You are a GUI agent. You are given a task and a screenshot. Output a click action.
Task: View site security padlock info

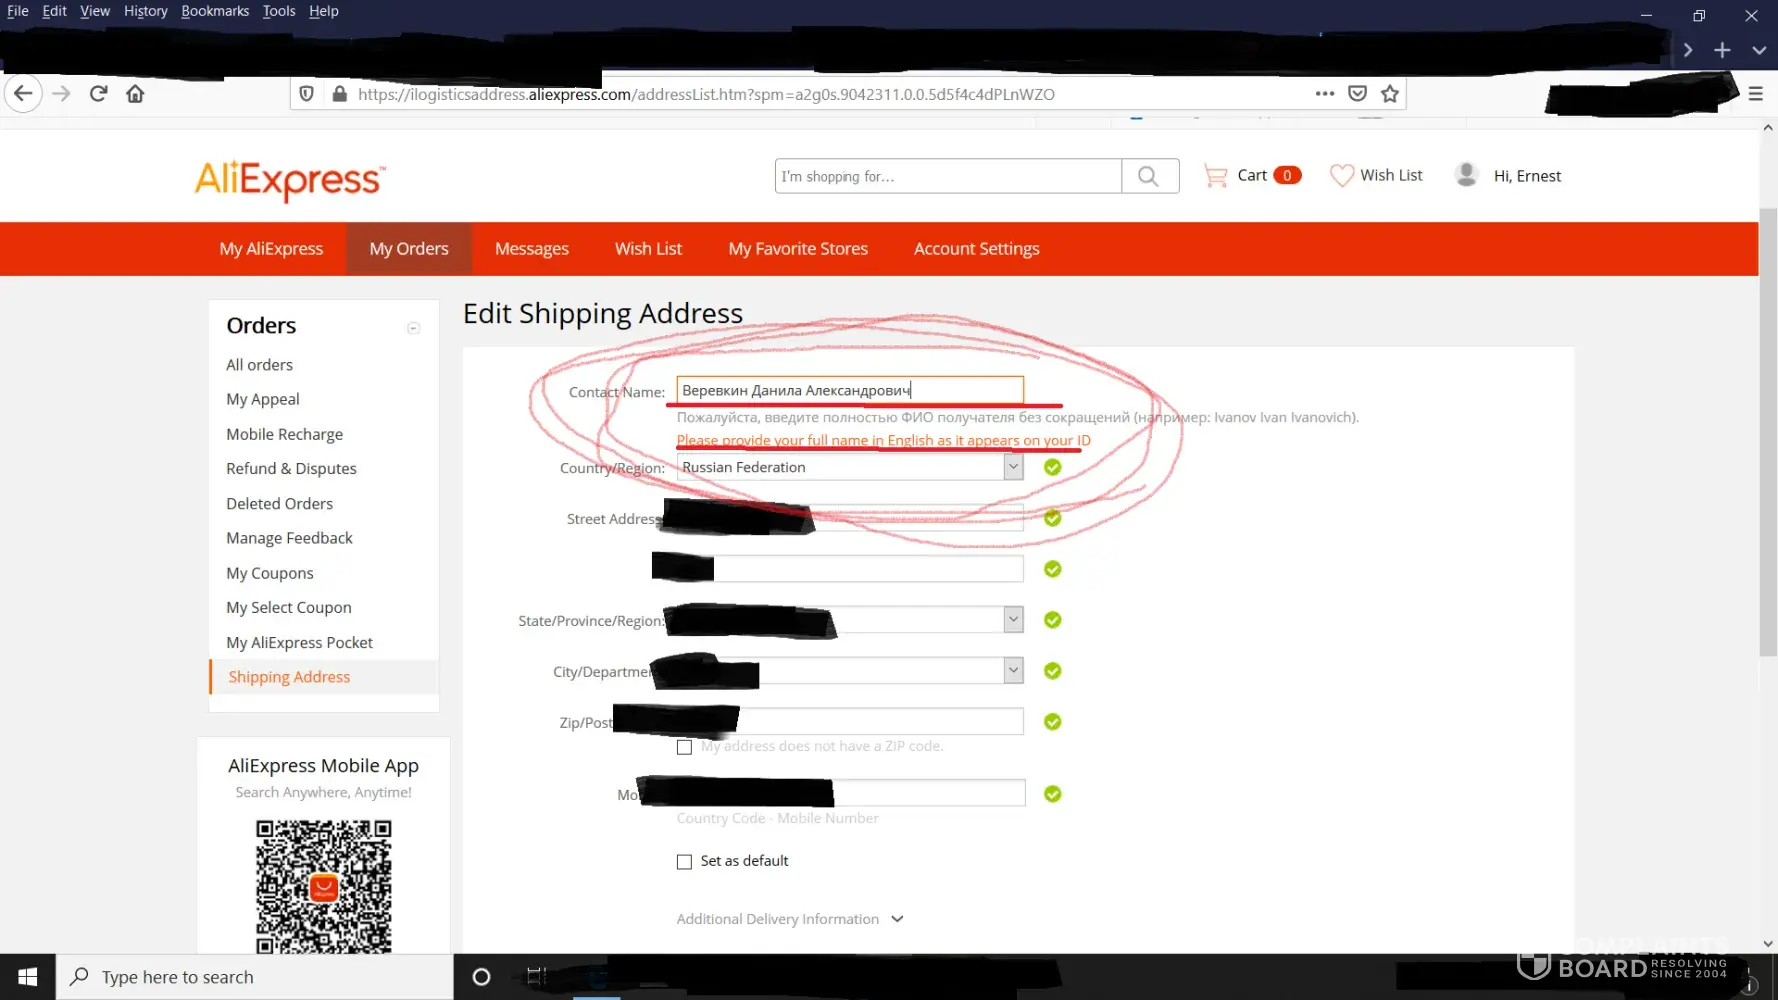click(340, 94)
